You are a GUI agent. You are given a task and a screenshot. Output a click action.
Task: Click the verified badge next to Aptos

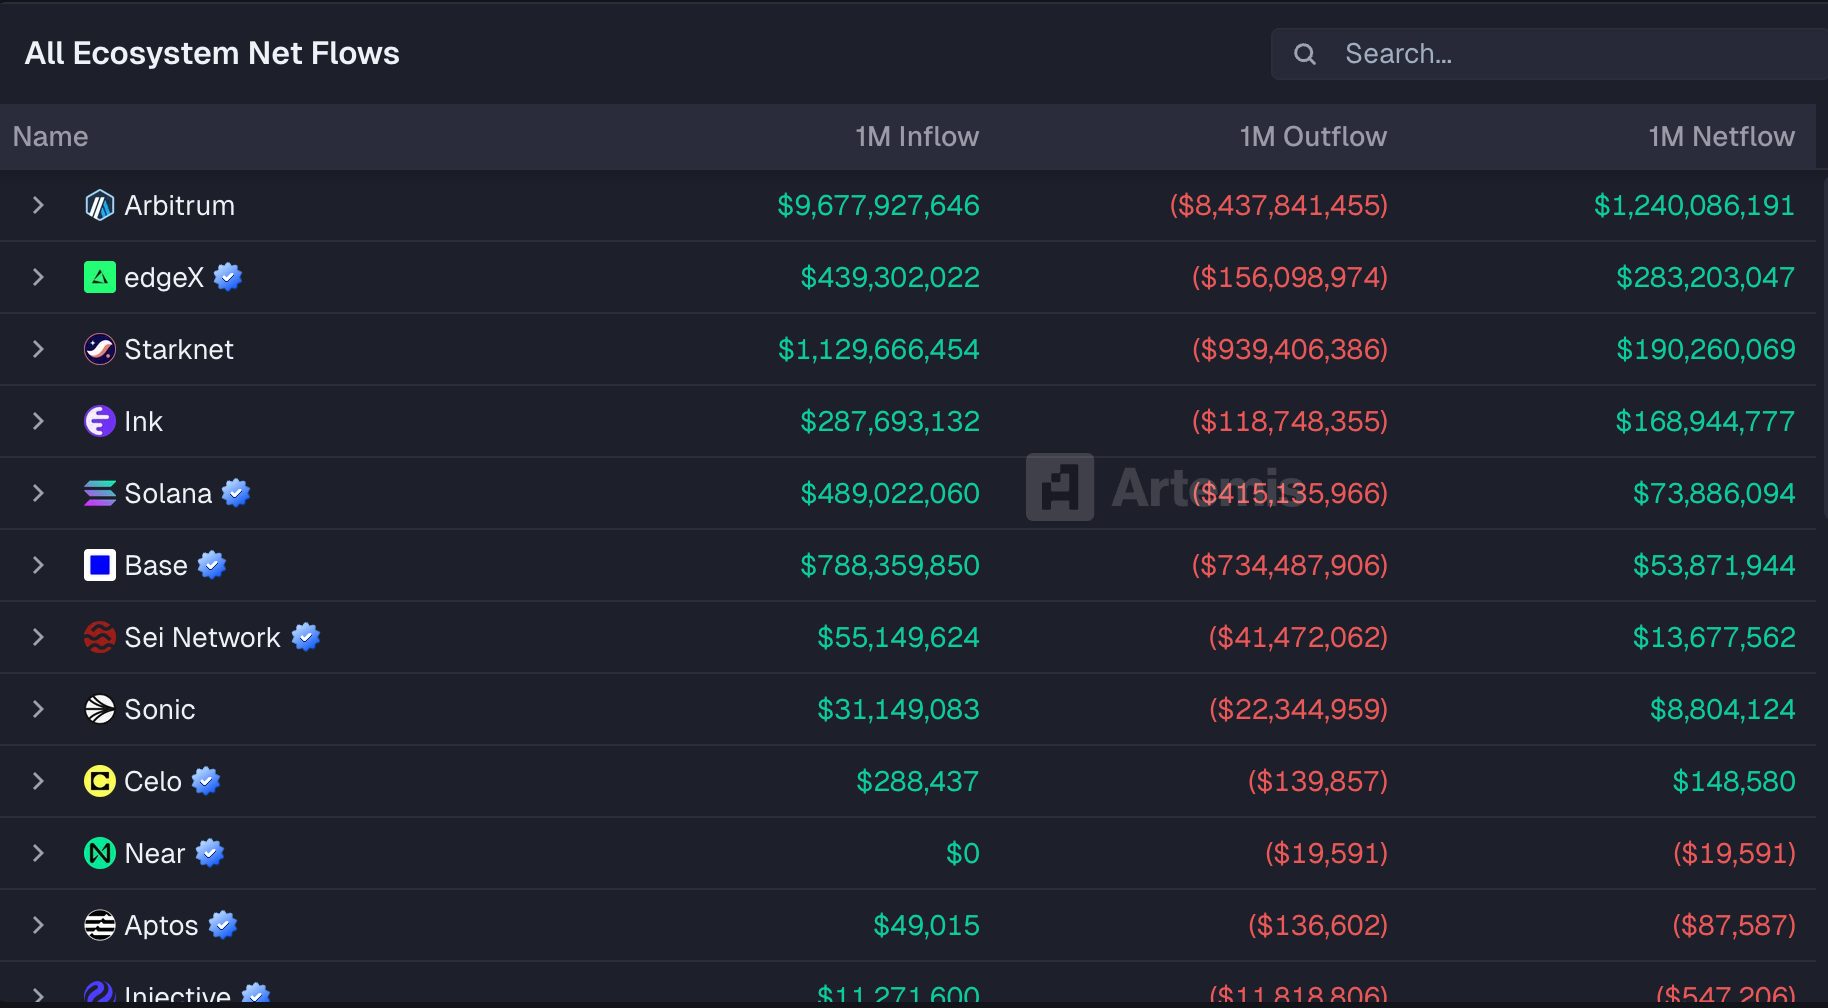223,925
